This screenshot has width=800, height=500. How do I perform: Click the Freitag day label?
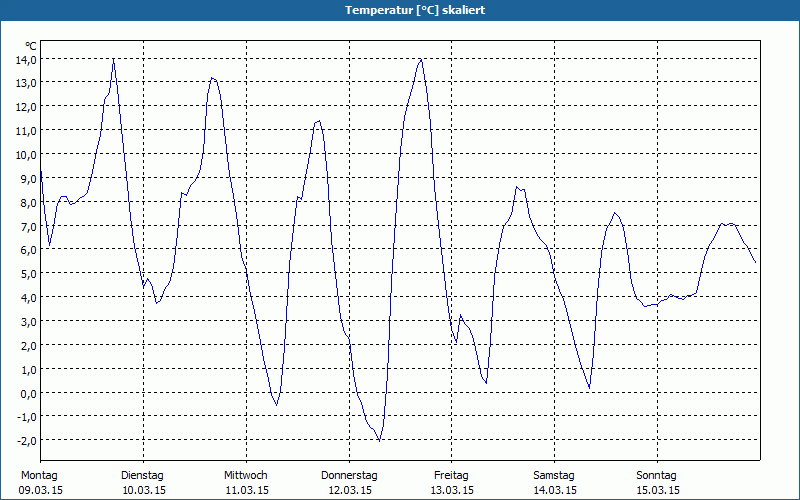point(451,475)
